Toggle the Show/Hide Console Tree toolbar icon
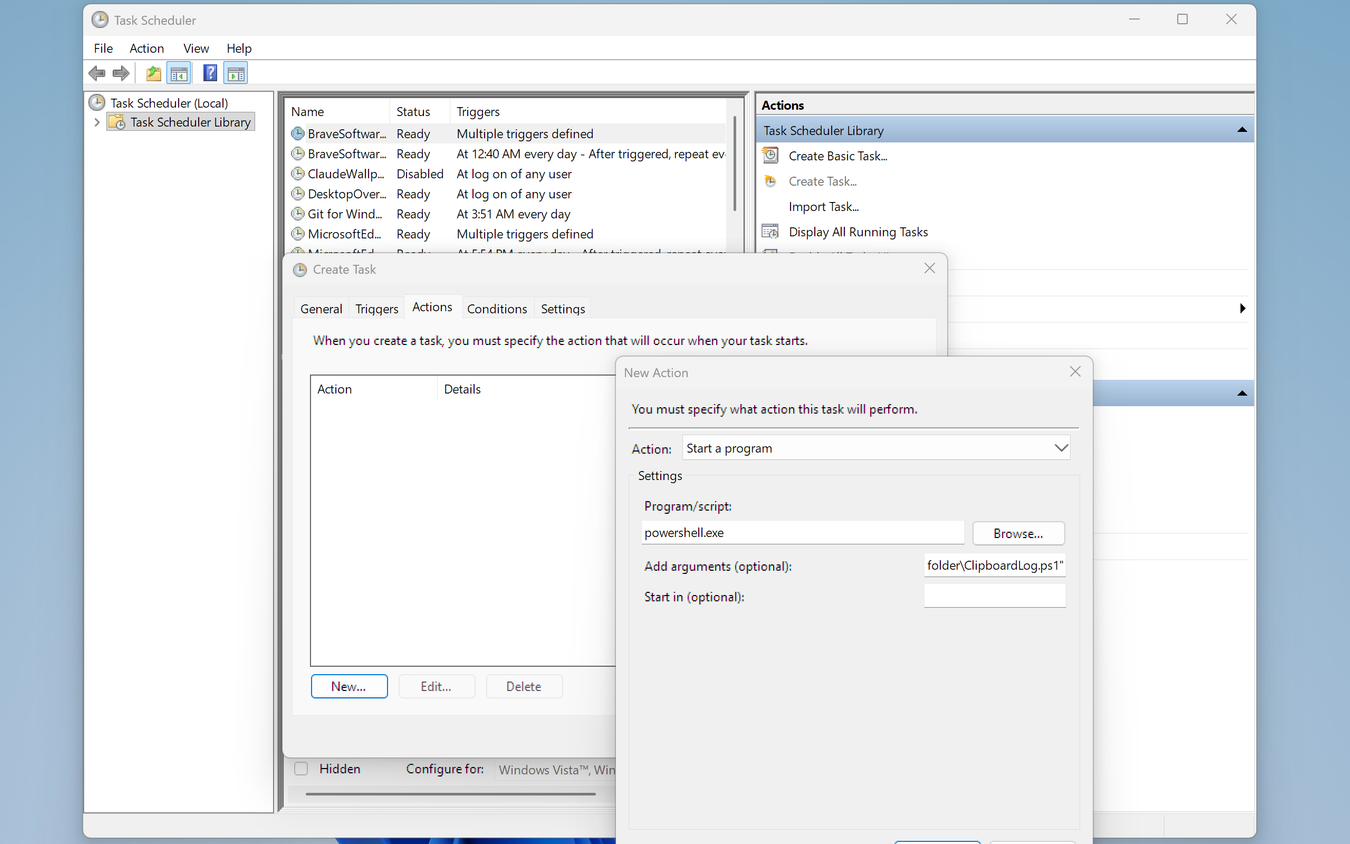Image resolution: width=1350 pixels, height=844 pixels. pos(179,73)
